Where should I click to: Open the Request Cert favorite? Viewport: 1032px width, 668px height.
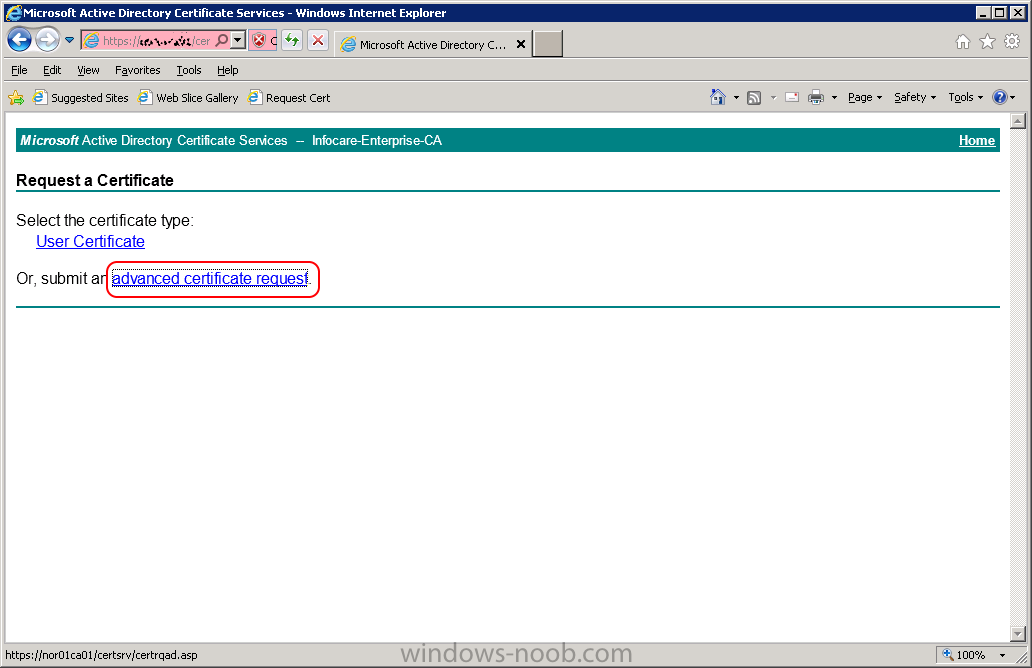click(289, 97)
